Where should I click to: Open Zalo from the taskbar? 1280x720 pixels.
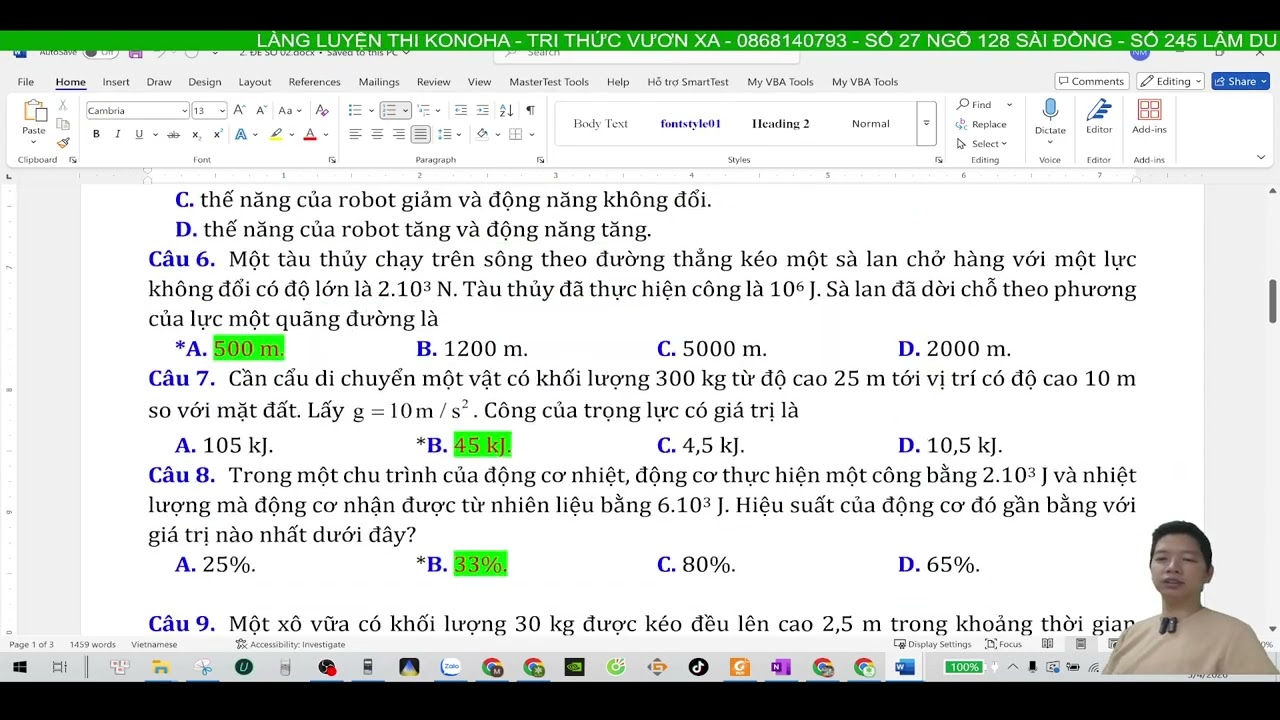pyautogui.click(x=450, y=667)
